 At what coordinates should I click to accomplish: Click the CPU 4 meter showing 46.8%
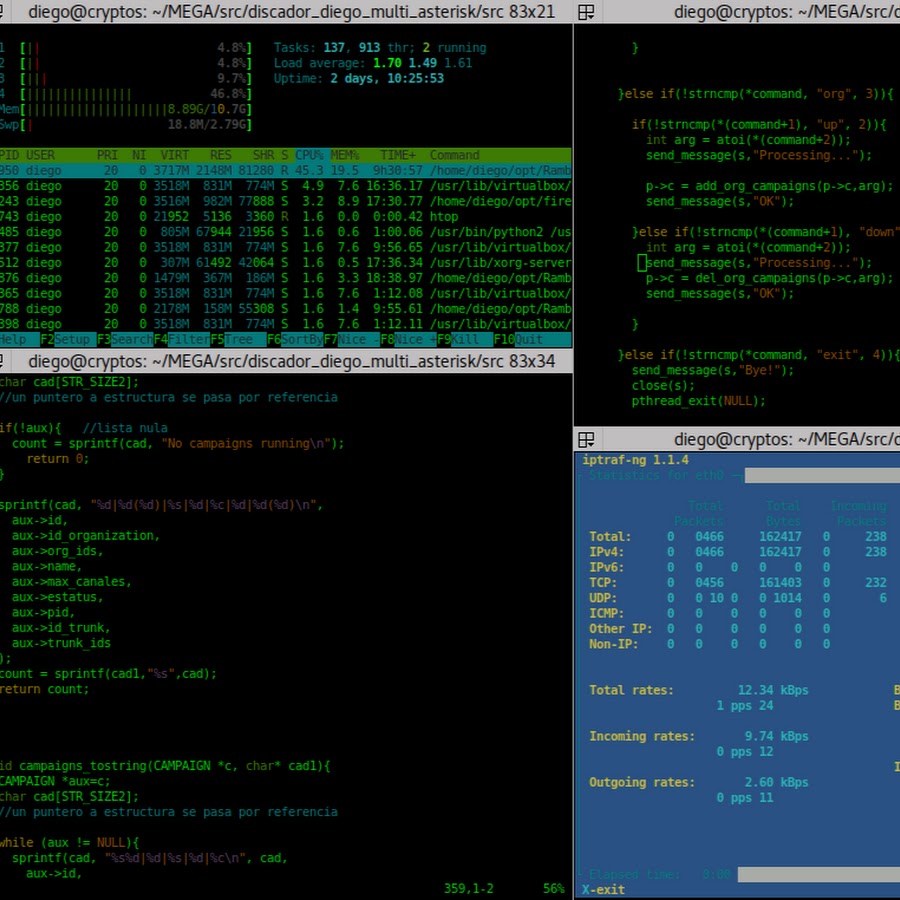pos(126,94)
